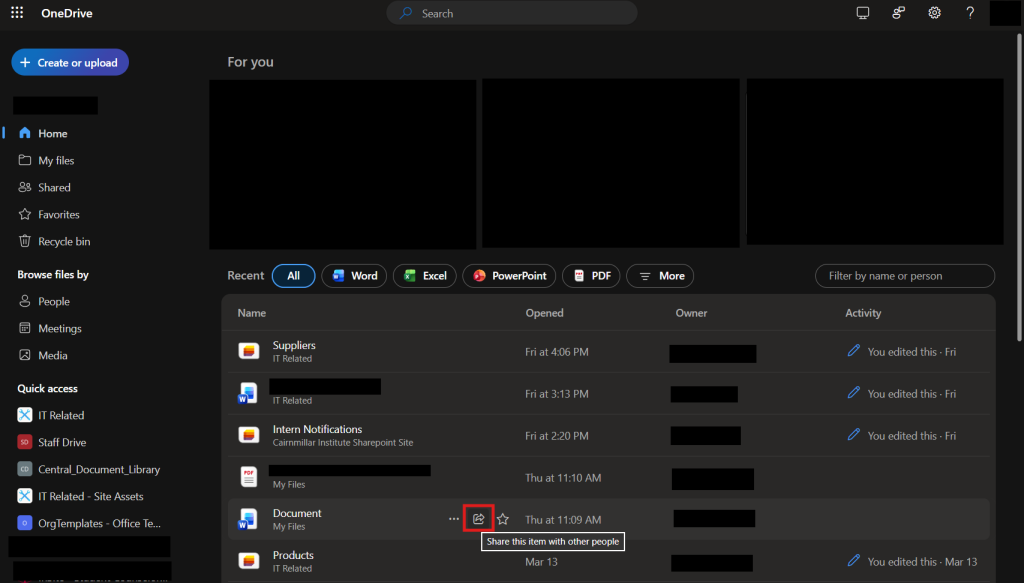The height and width of the screenshot is (583, 1024).
Task: Click Create or upload button
Action: coord(70,63)
